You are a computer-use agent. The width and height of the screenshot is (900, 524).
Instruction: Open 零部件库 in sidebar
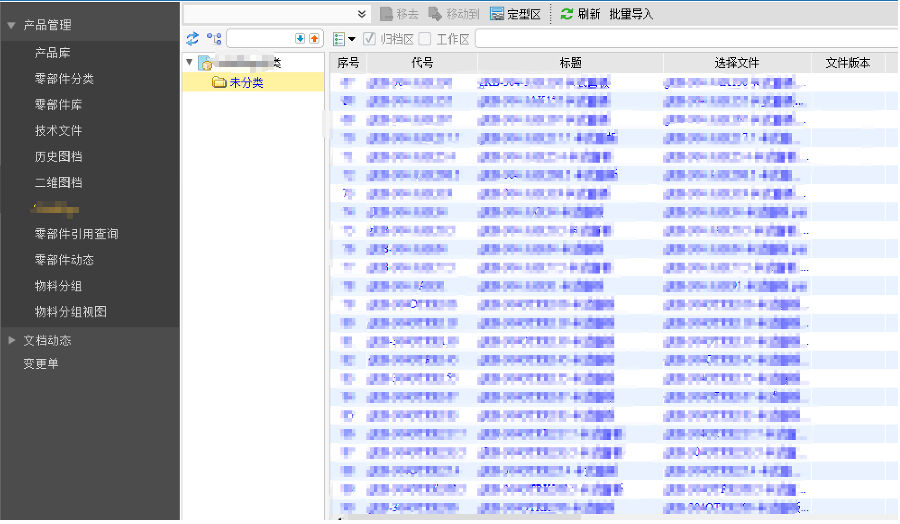click(59, 104)
